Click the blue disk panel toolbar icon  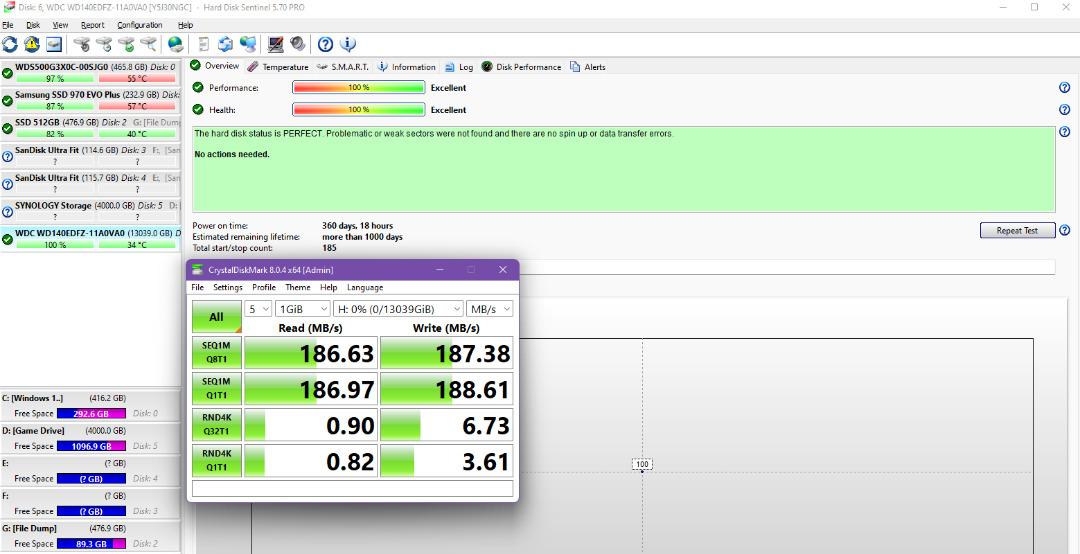pyautogui.click(x=54, y=45)
